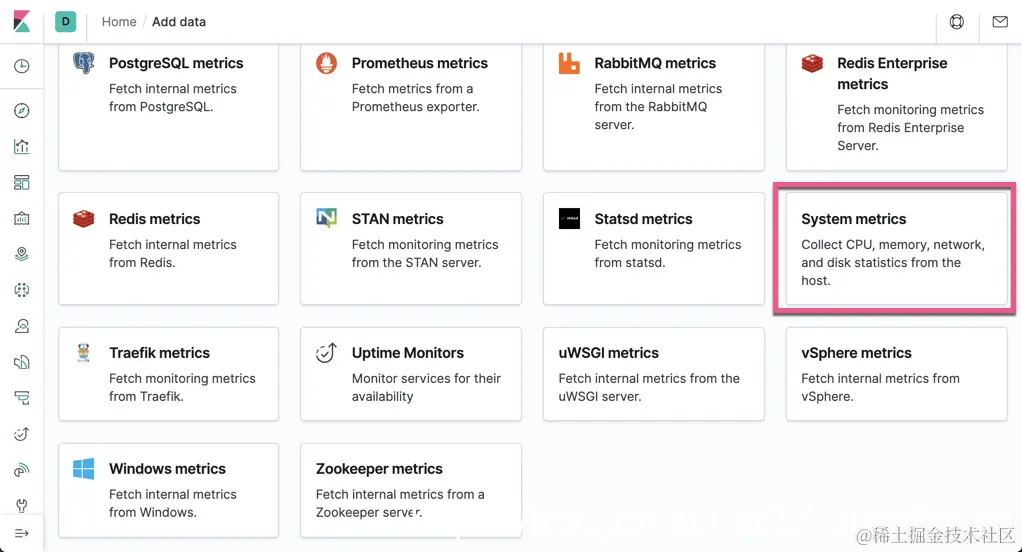
Task: Click 'Fetch monitoring metrics from statsd.' text
Action: pos(668,254)
